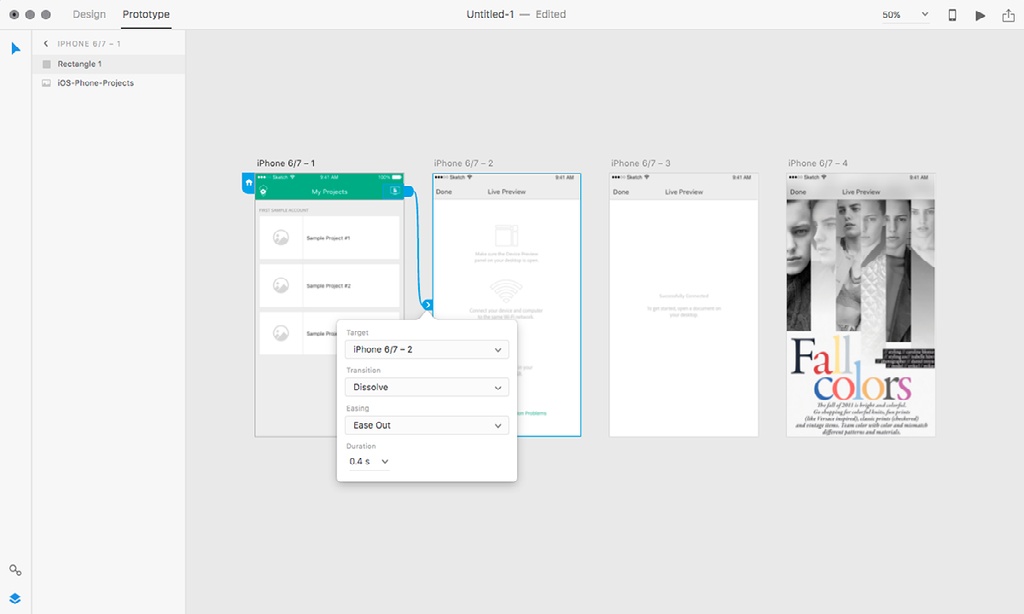Select artboard title iPhone 6/7 – 1
Image resolution: width=1024 pixels, height=614 pixels.
pyautogui.click(x=285, y=163)
